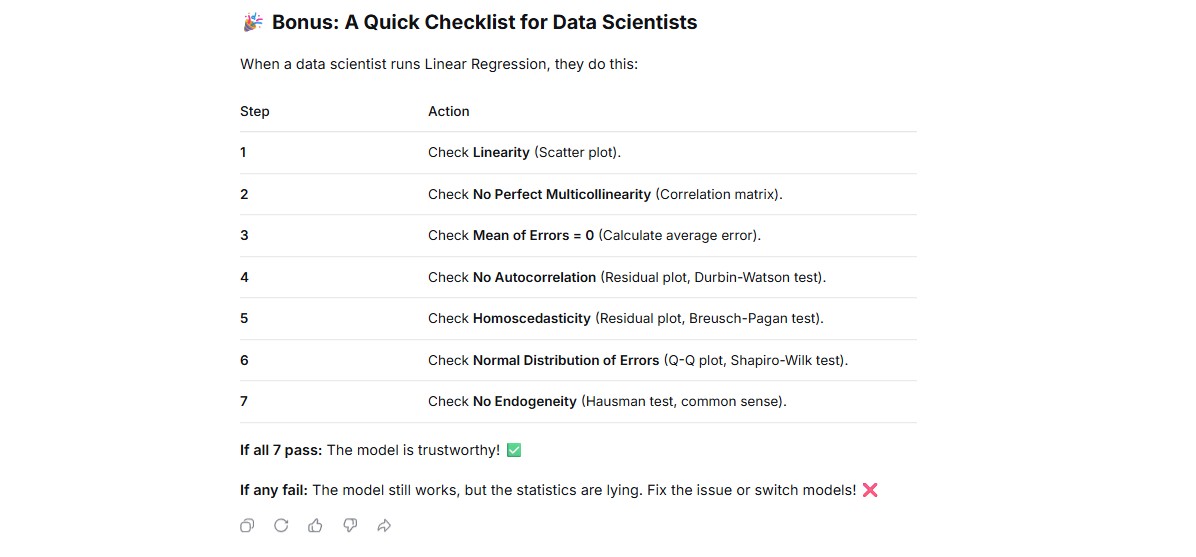Click the Bonus Quick Checklist heading

[x=484, y=23]
